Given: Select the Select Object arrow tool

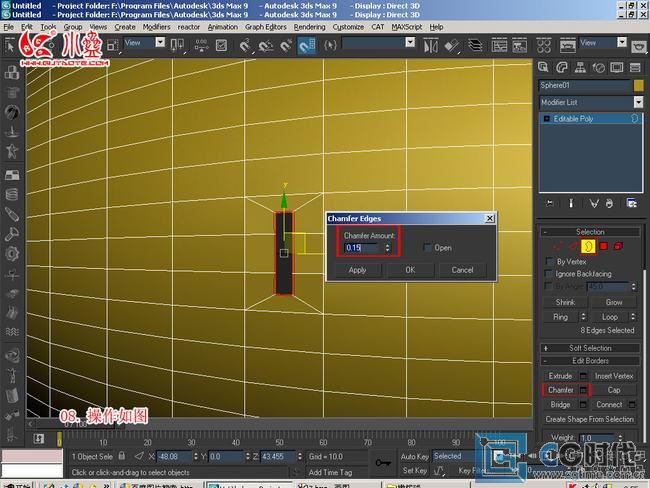Looking at the screenshot, I should tap(9, 46).
